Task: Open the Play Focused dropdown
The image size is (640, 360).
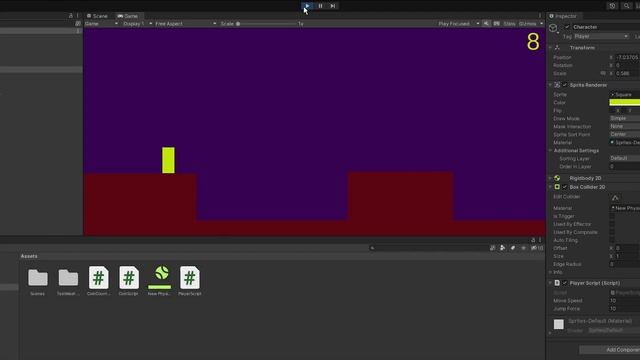Action: 458,24
